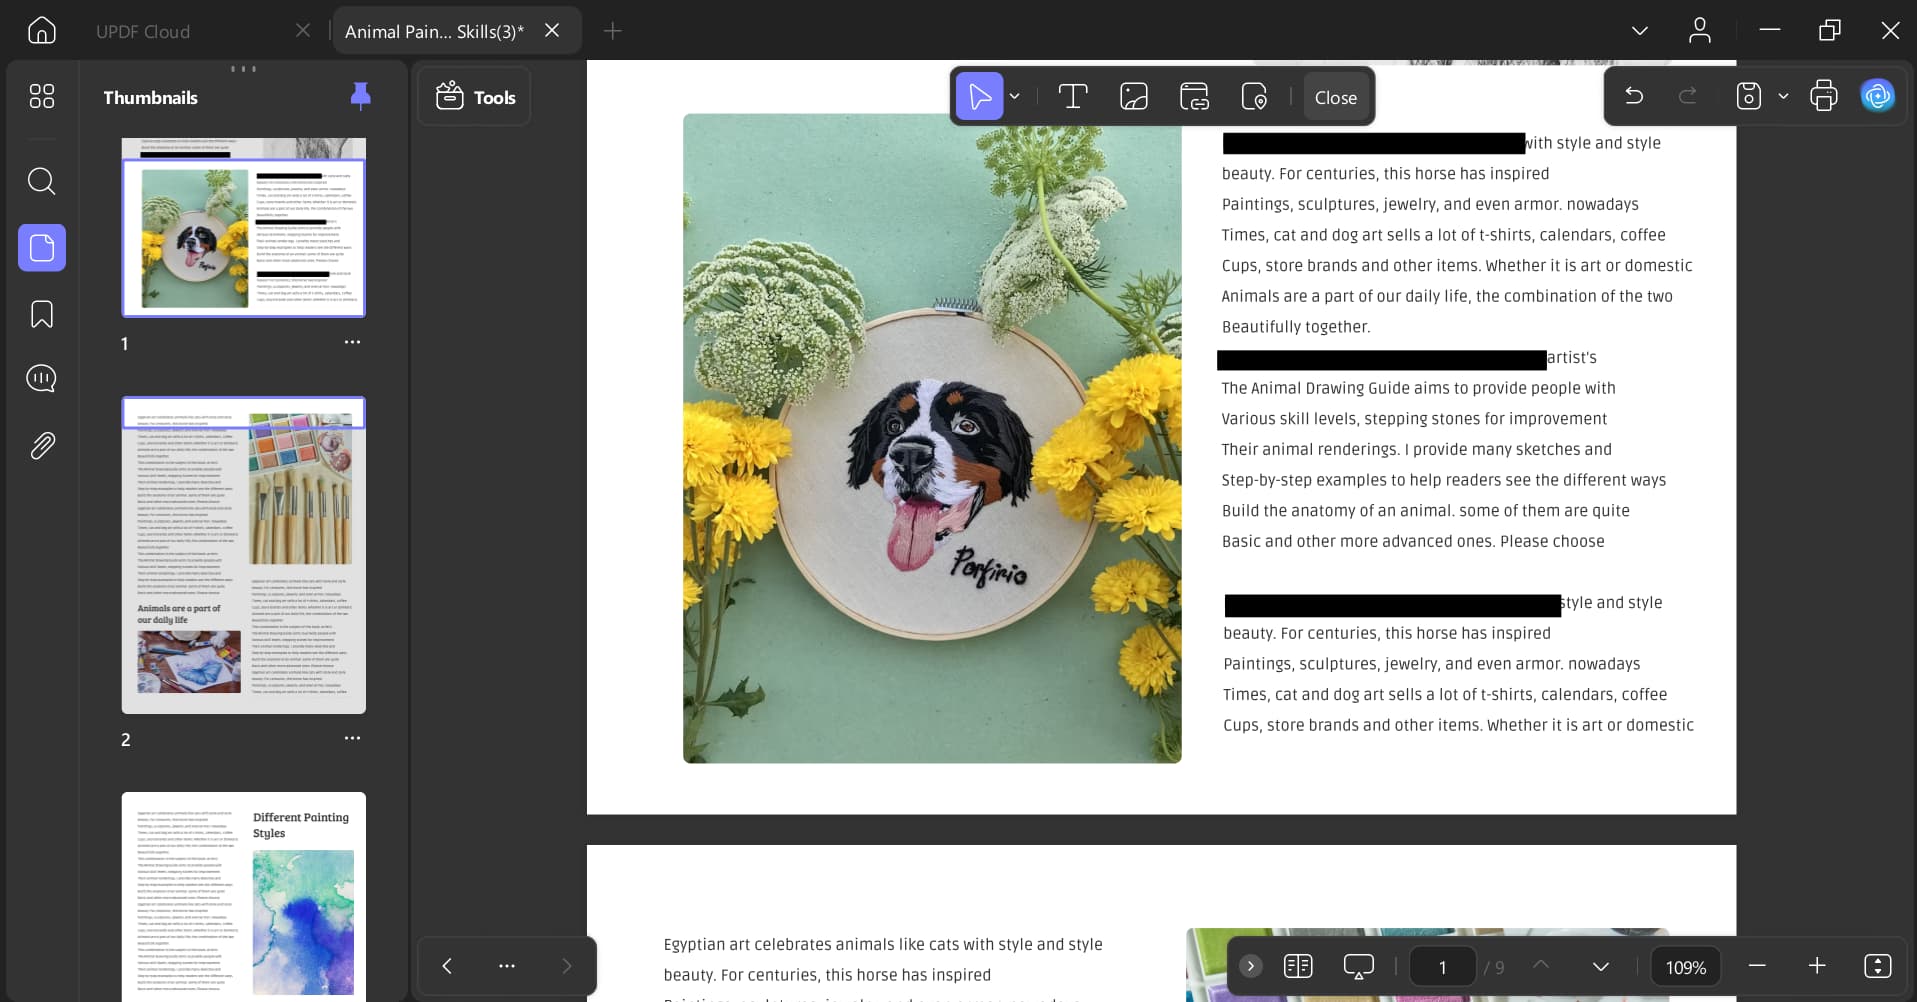Select the Image edit tool

point(1133,97)
